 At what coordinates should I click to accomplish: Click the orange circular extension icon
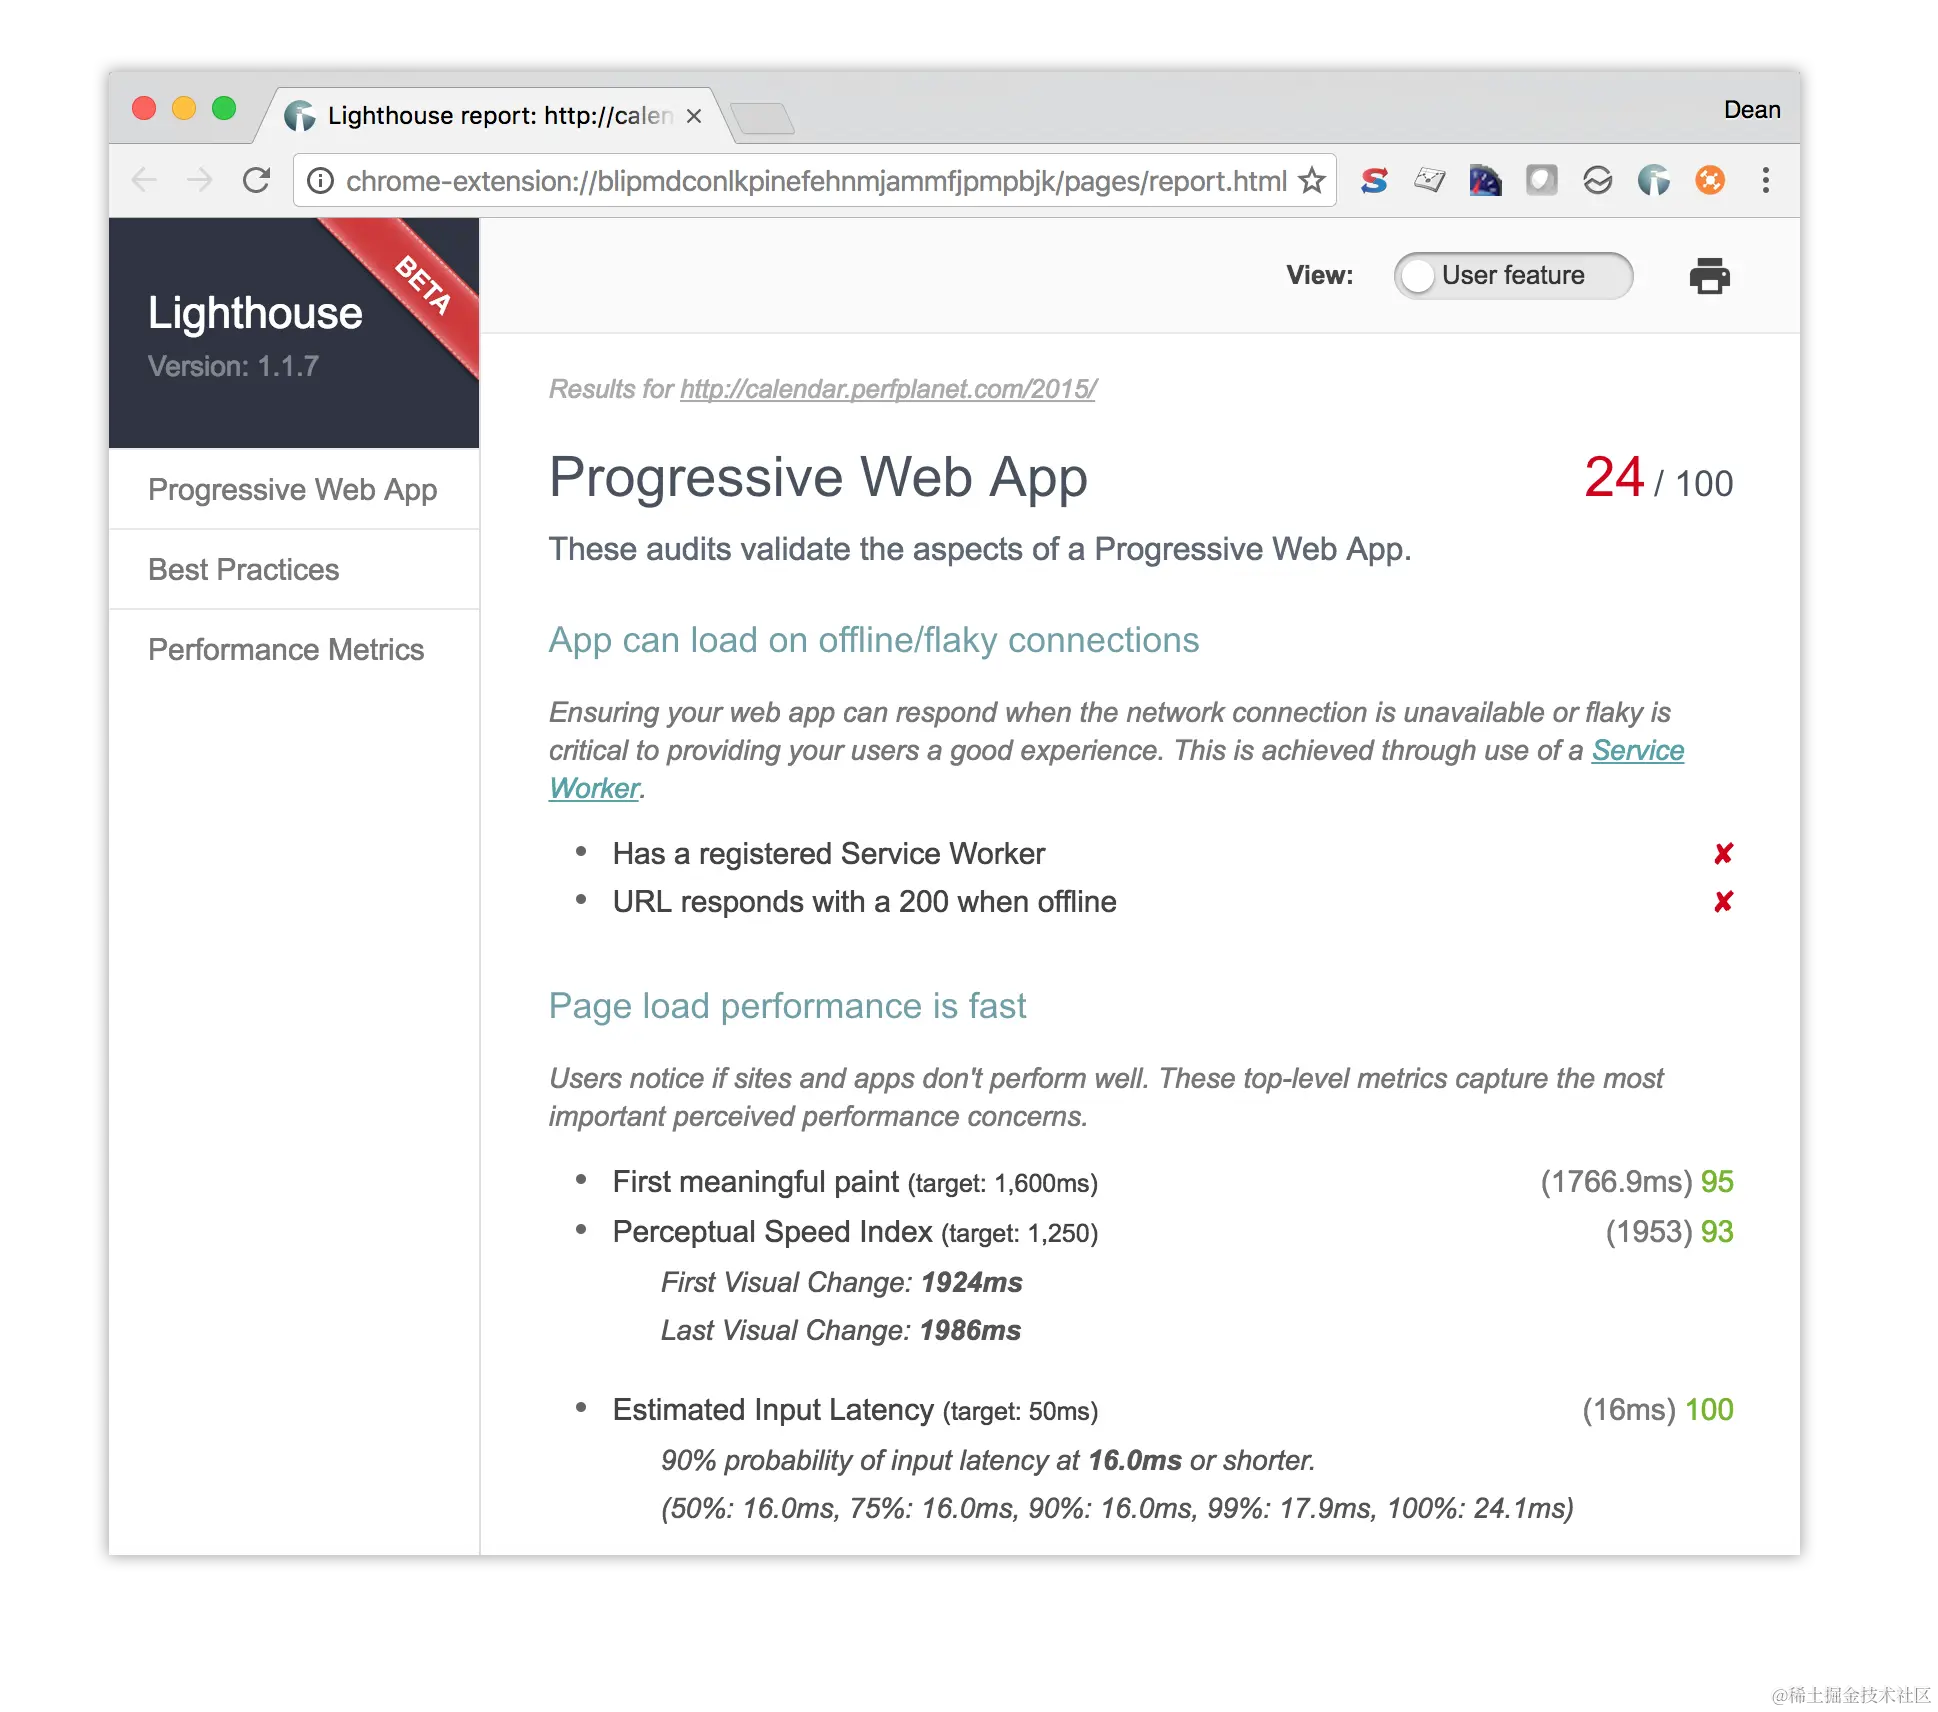pyautogui.click(x=1709, y=180)
